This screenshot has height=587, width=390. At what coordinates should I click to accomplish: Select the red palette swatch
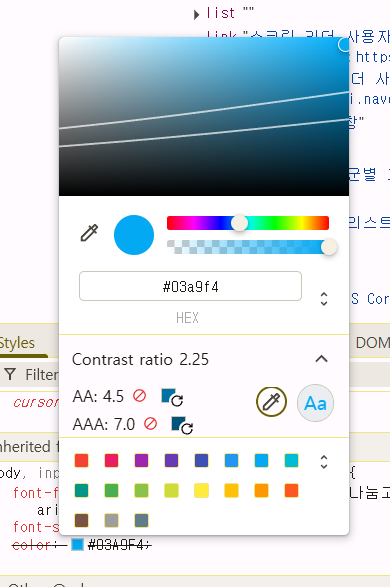82,460
